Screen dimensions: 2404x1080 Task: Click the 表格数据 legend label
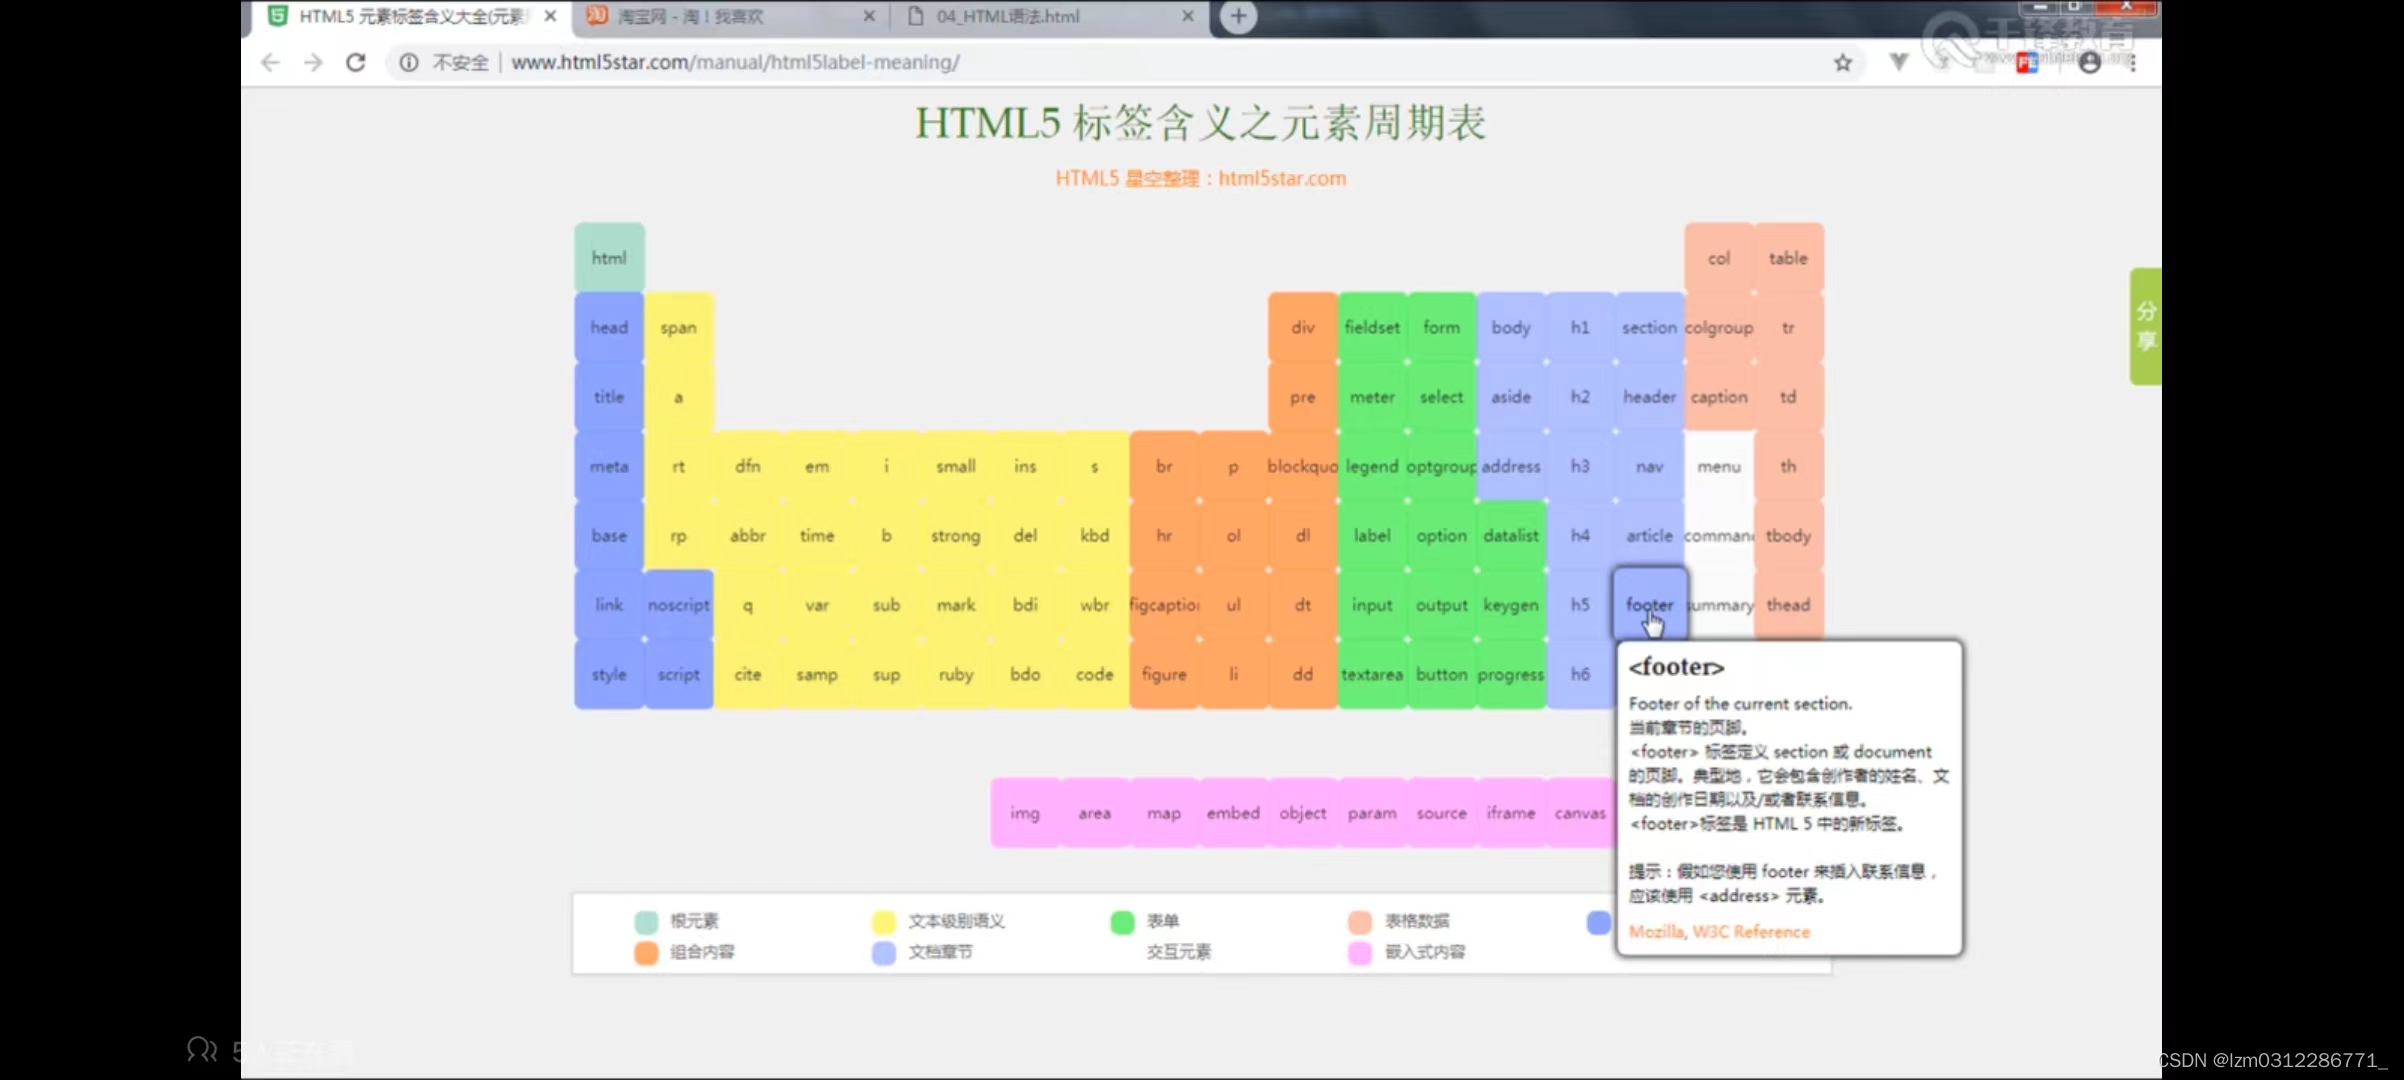click(x=1417, y=921)
